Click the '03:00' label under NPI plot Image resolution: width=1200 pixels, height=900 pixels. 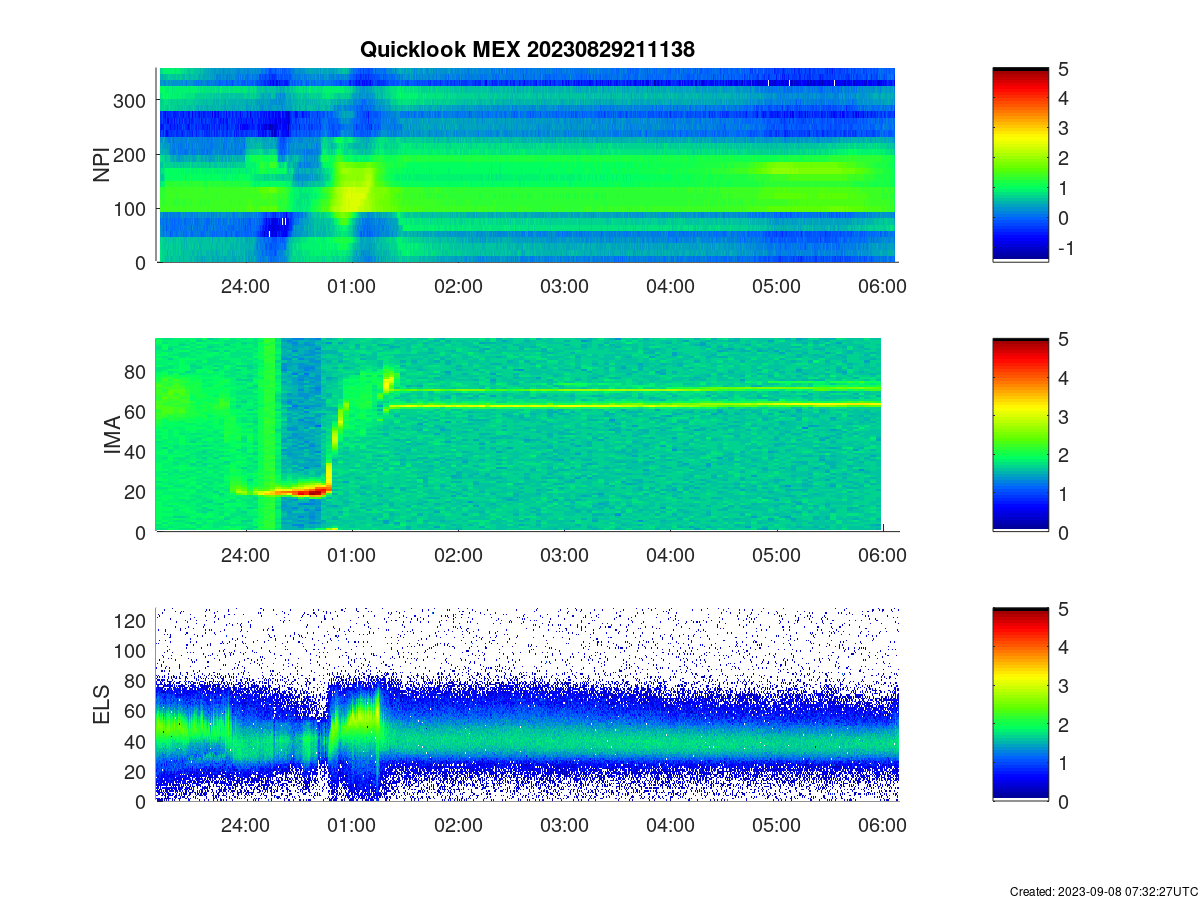564,286
